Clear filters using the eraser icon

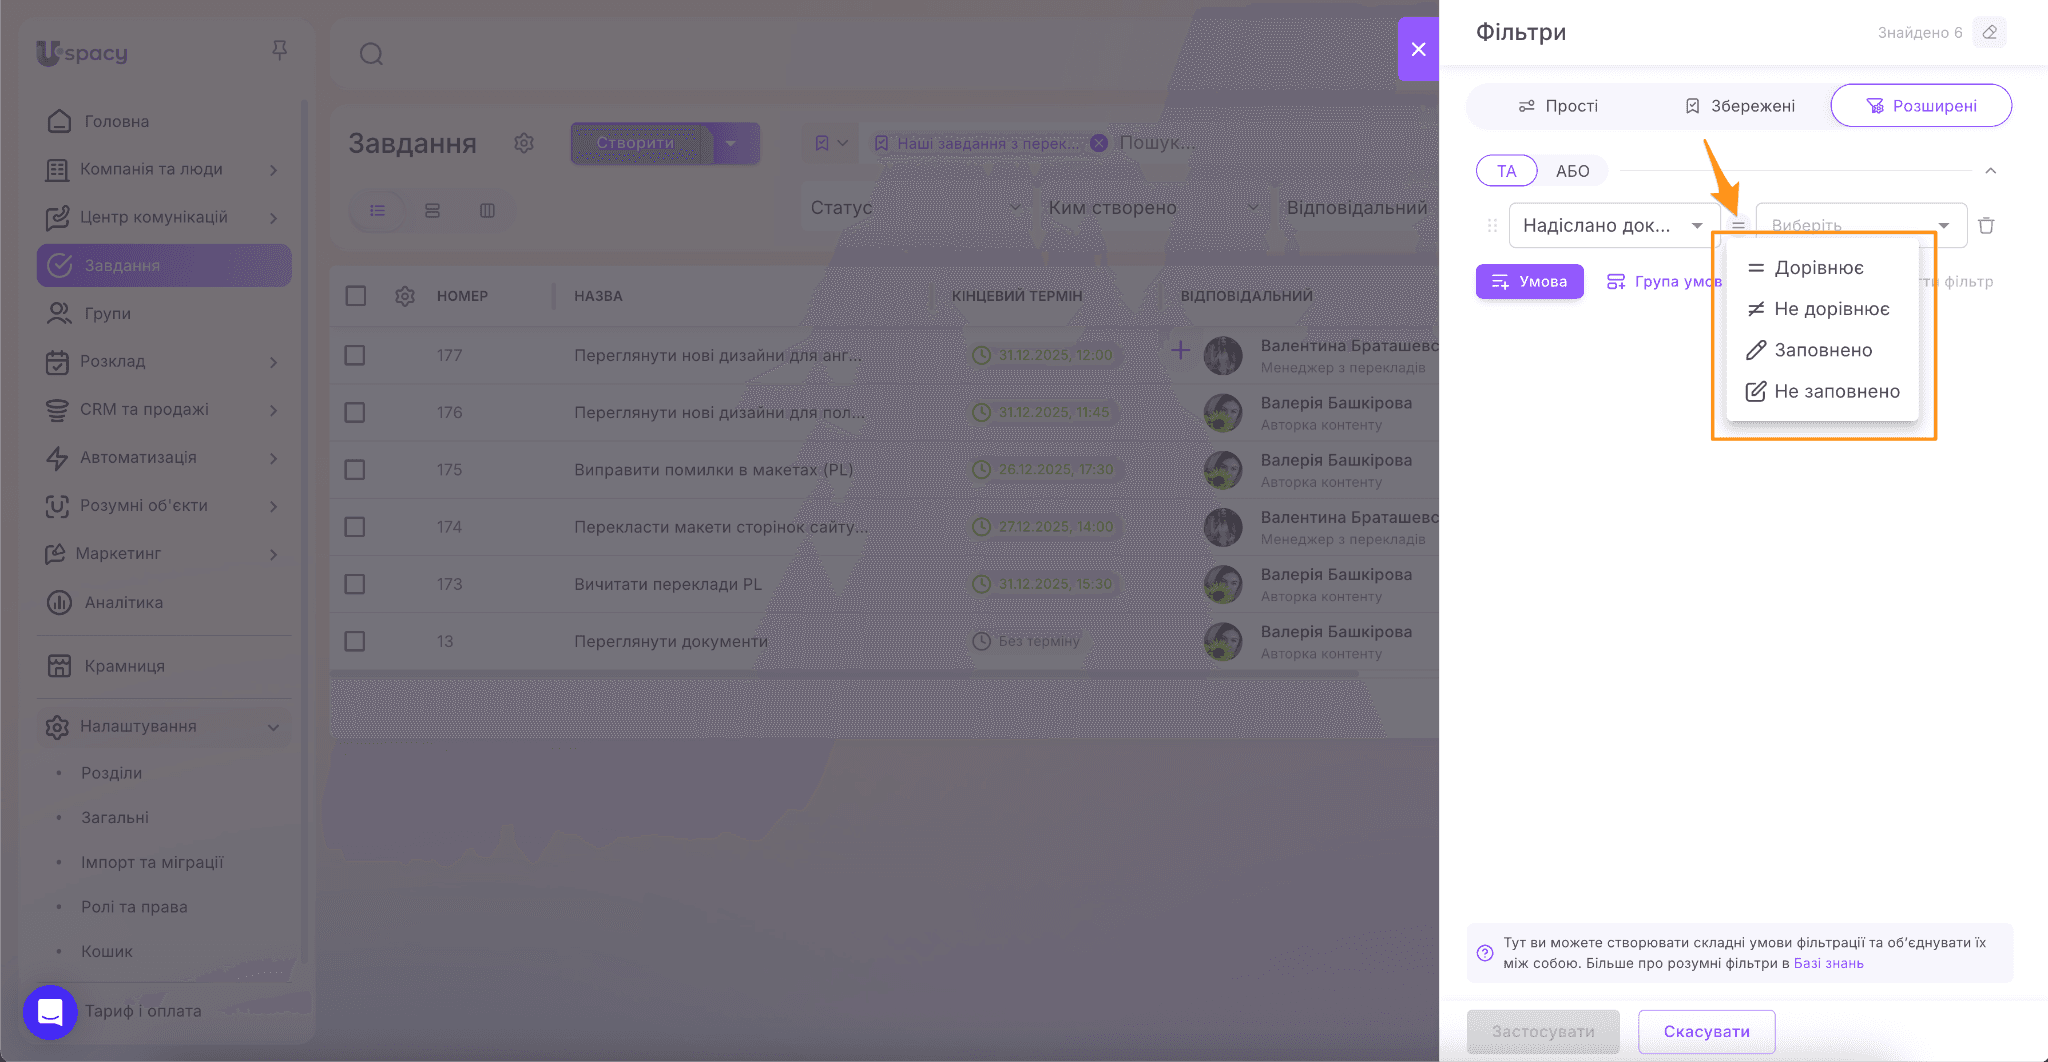[1990, 32]
